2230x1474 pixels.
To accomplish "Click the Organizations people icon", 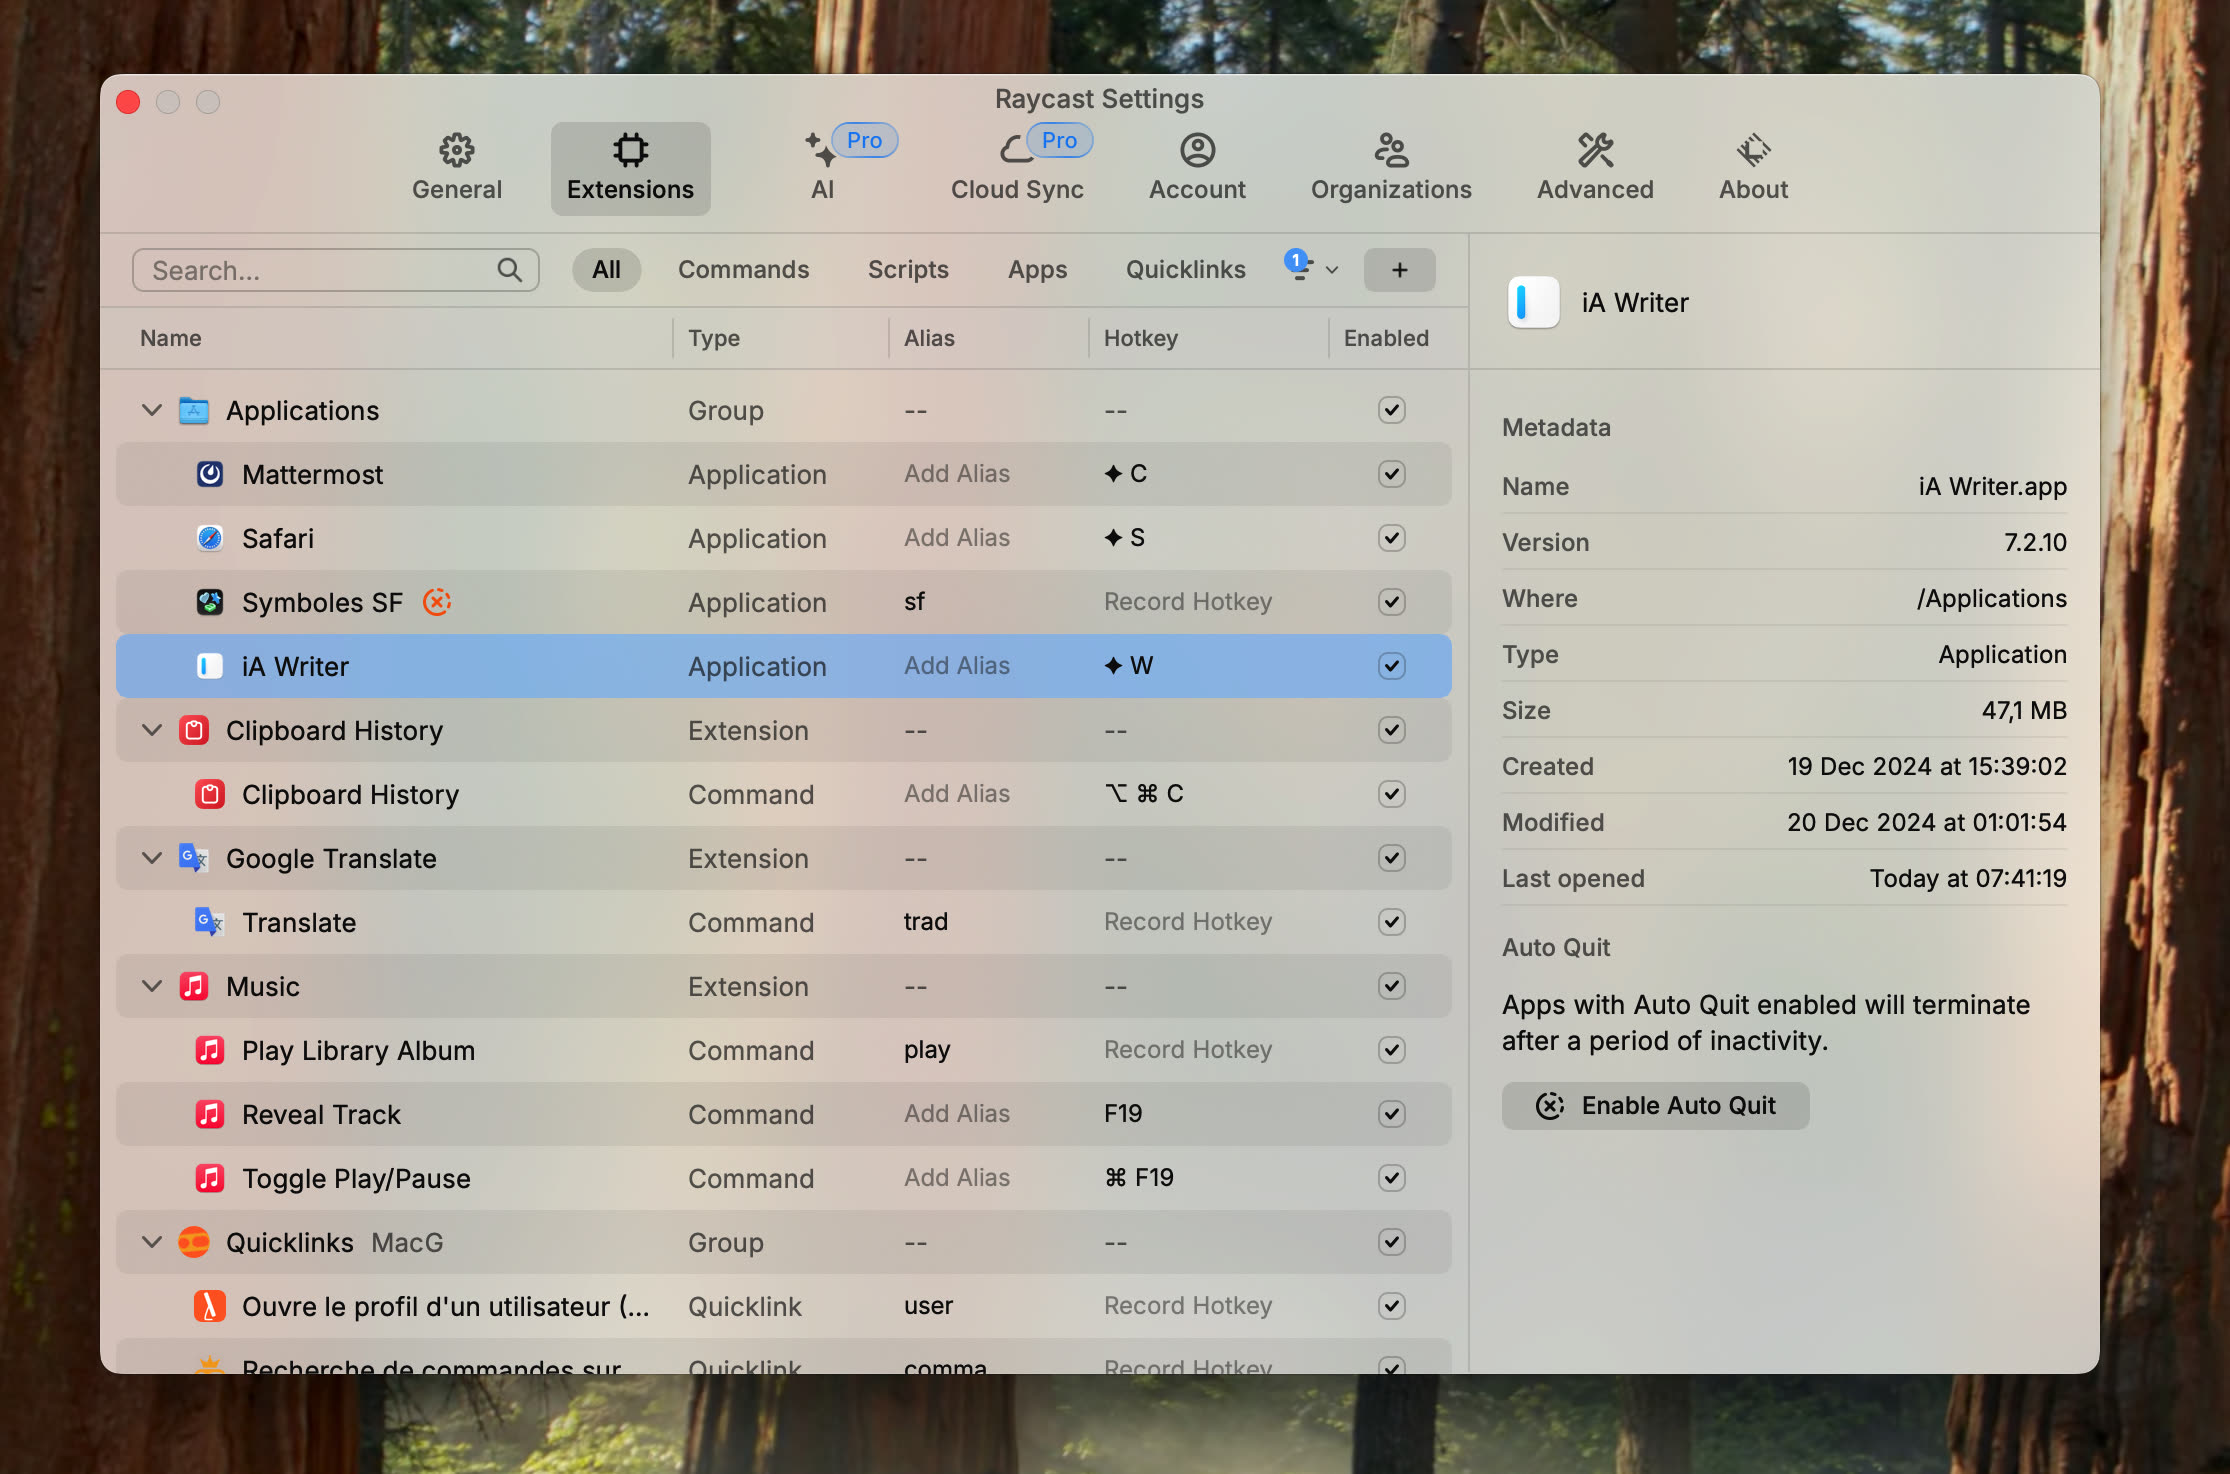I will coord(1391,150).
